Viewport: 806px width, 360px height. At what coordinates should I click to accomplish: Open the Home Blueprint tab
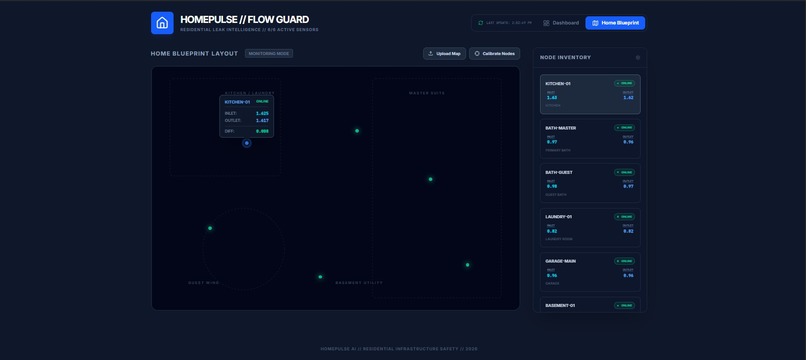(615, 23)
